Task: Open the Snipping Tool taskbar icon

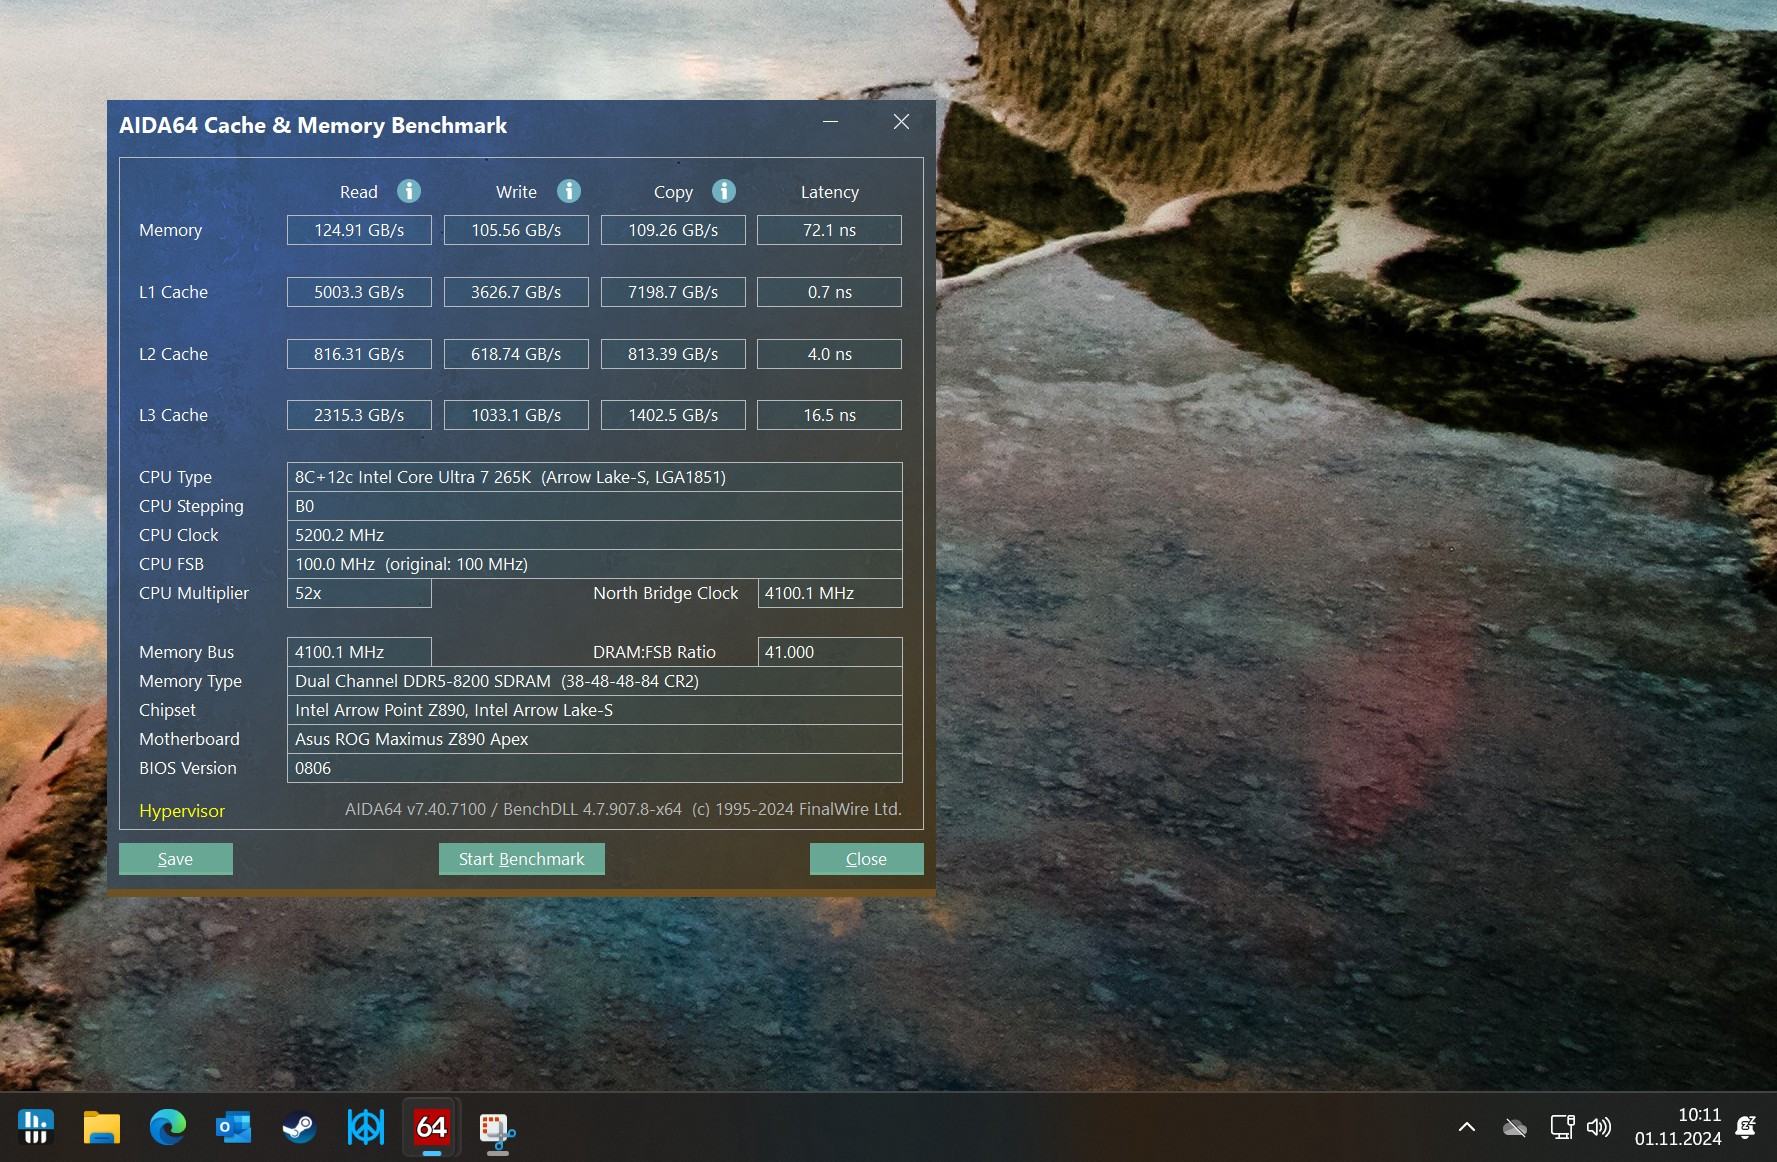Action: (497, 1129)
